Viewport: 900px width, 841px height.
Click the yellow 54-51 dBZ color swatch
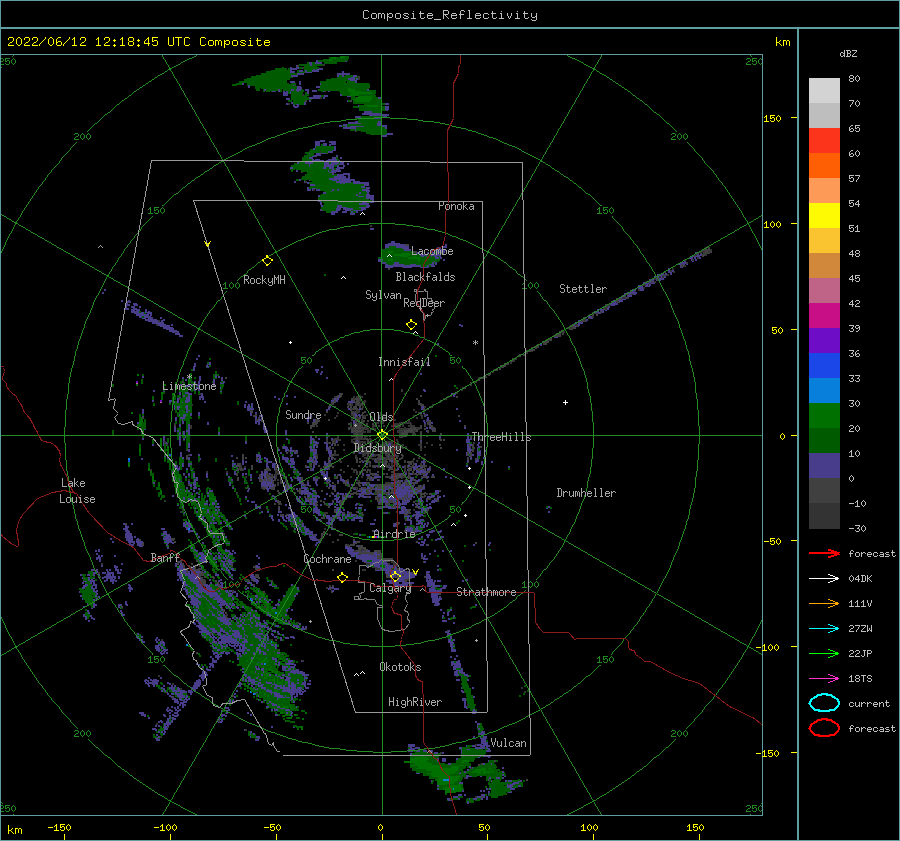point(824,216)
